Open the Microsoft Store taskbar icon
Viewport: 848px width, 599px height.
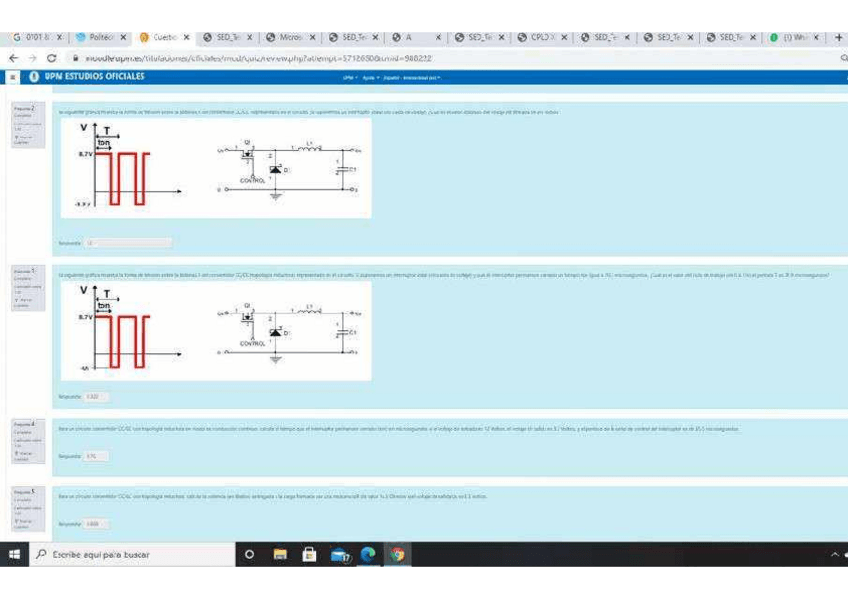coord(310,553)
